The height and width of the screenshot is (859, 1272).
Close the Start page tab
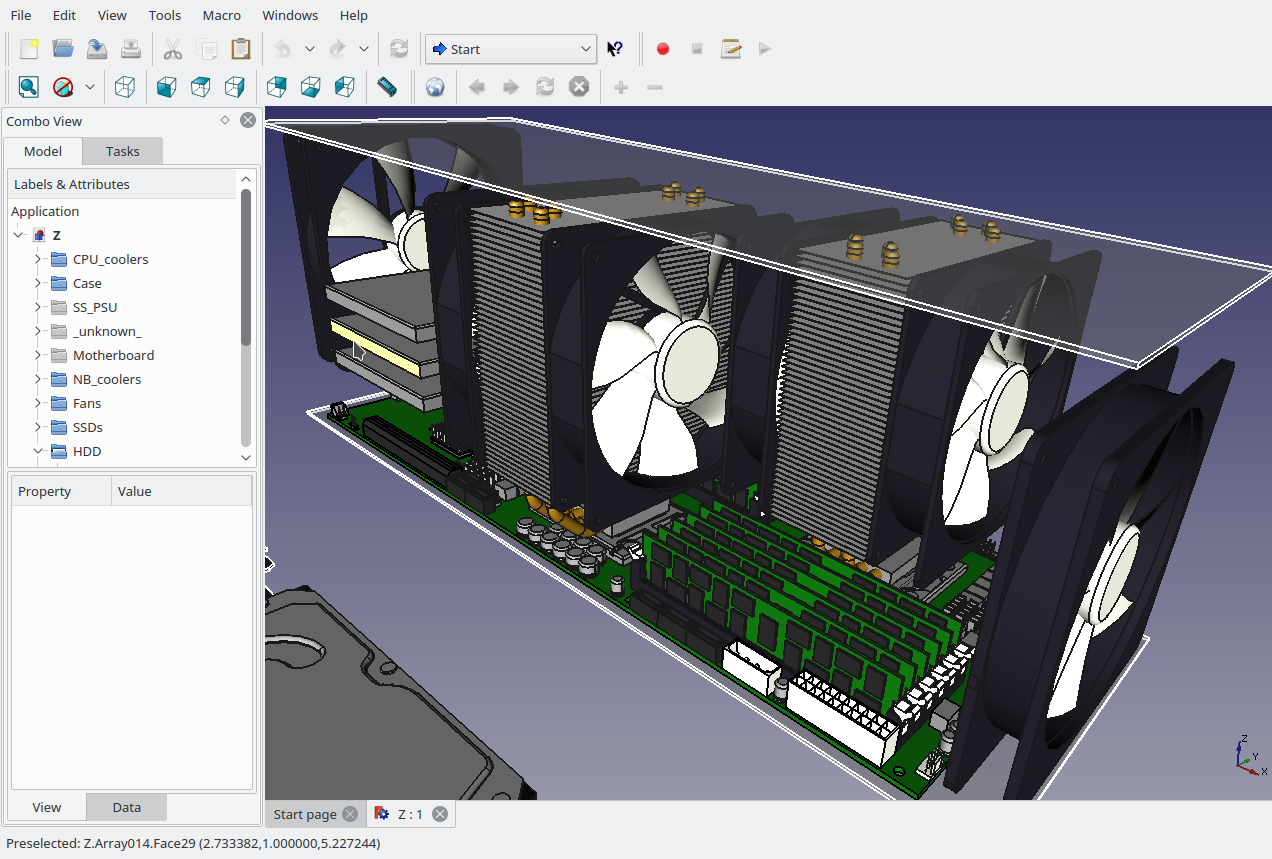click(349, 814)
